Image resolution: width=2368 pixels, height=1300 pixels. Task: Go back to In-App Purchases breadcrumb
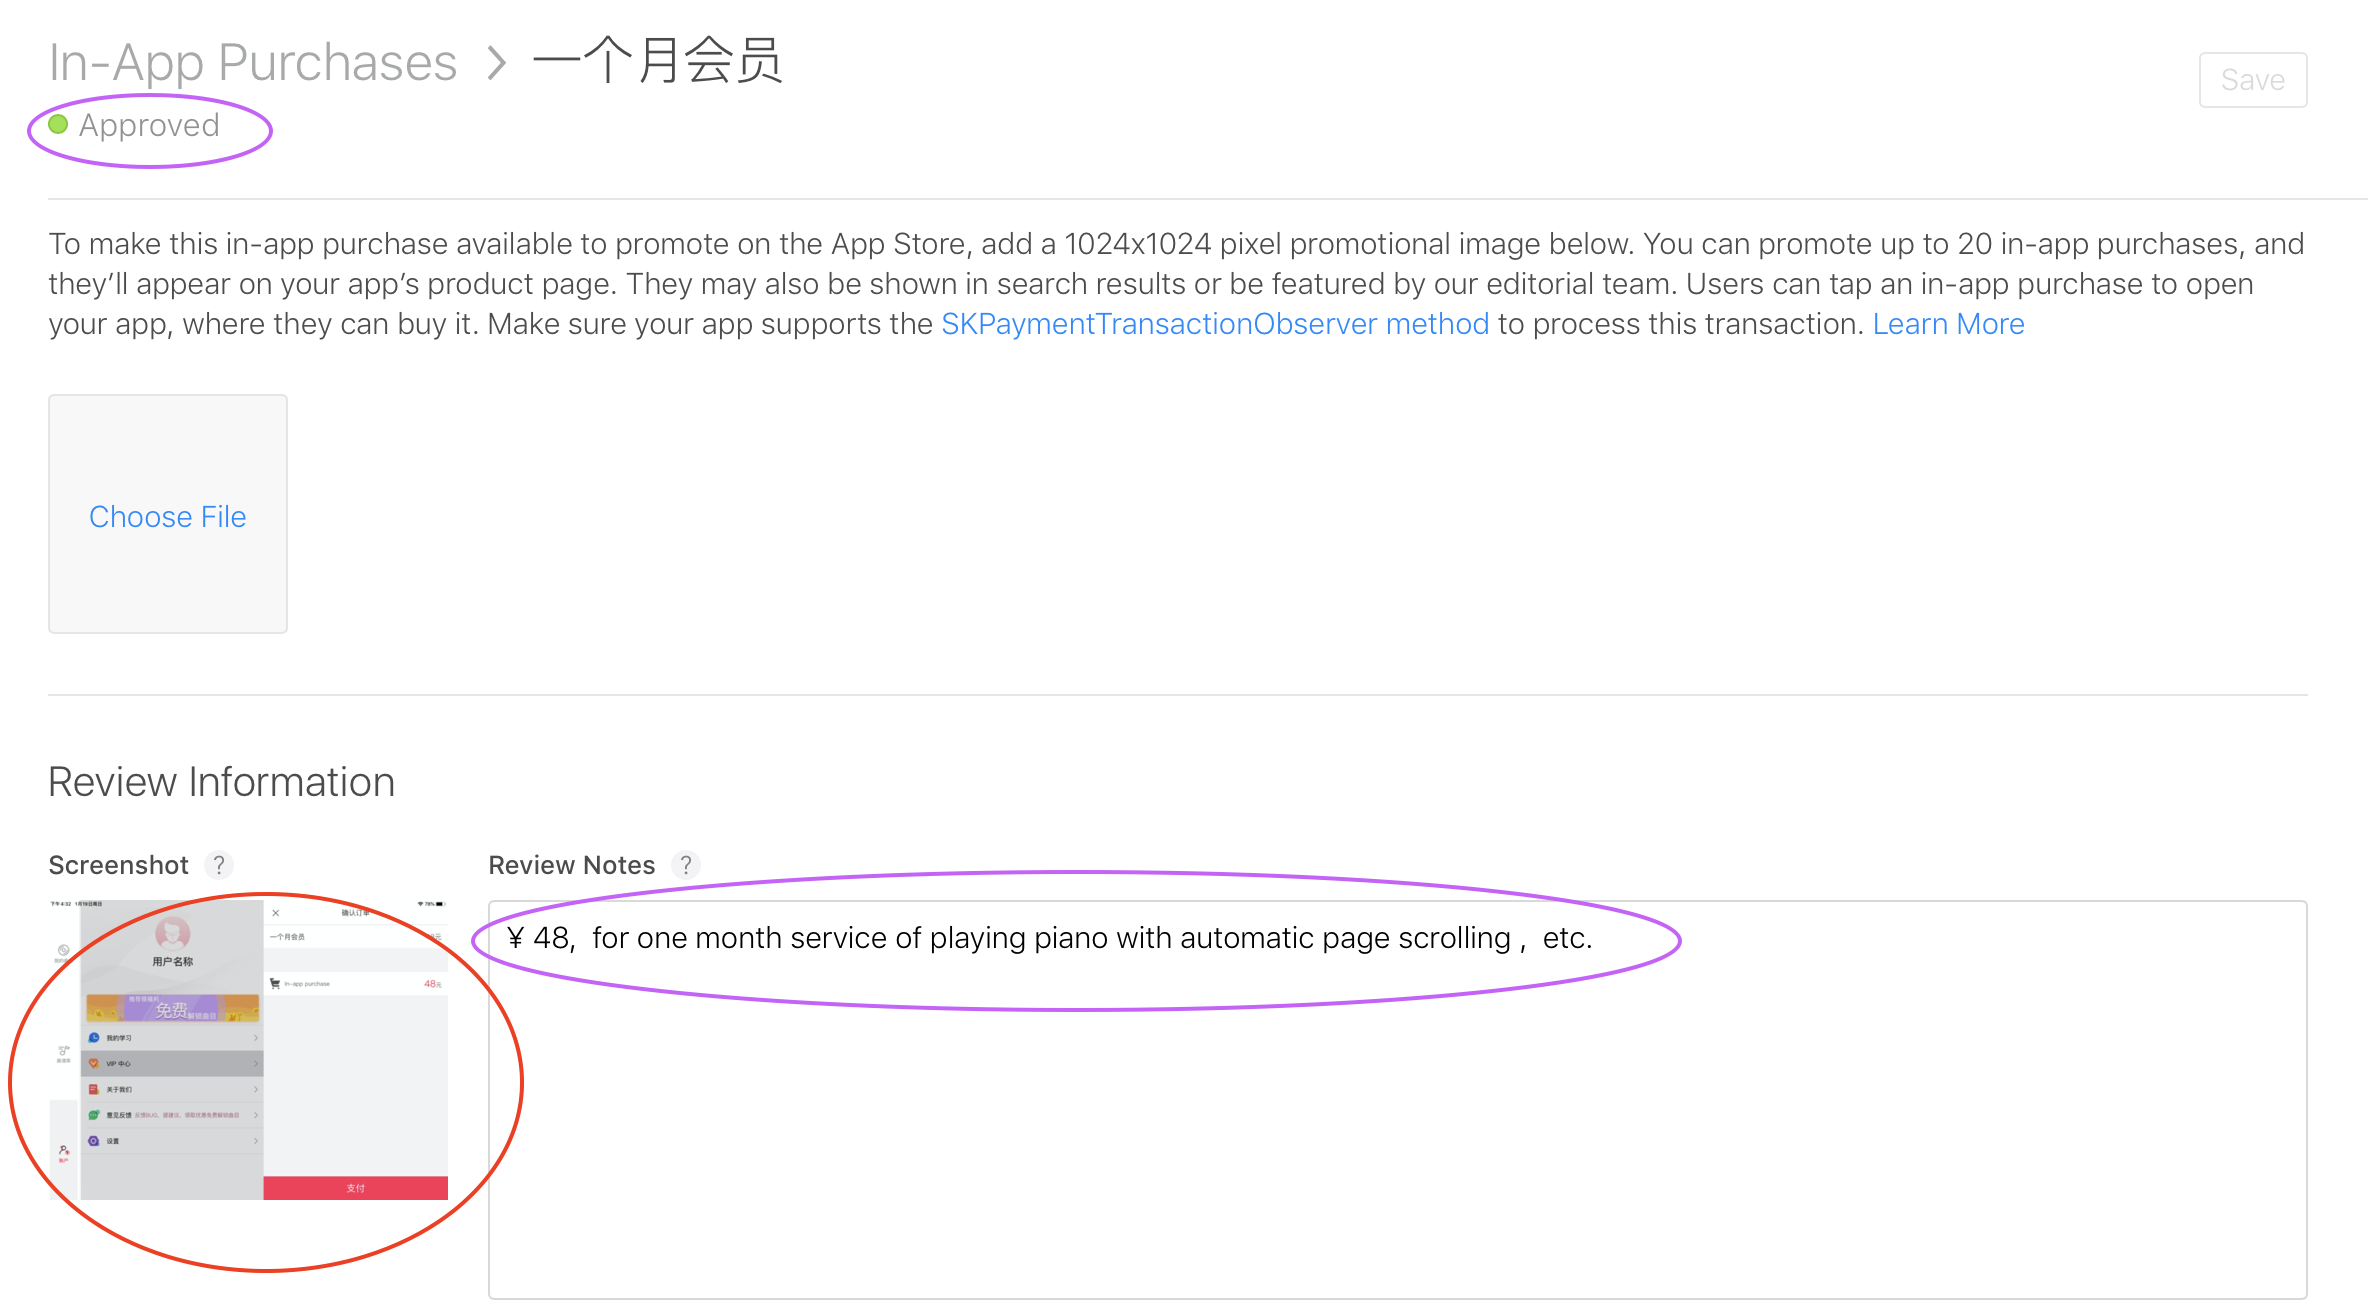tap(253, 63)
